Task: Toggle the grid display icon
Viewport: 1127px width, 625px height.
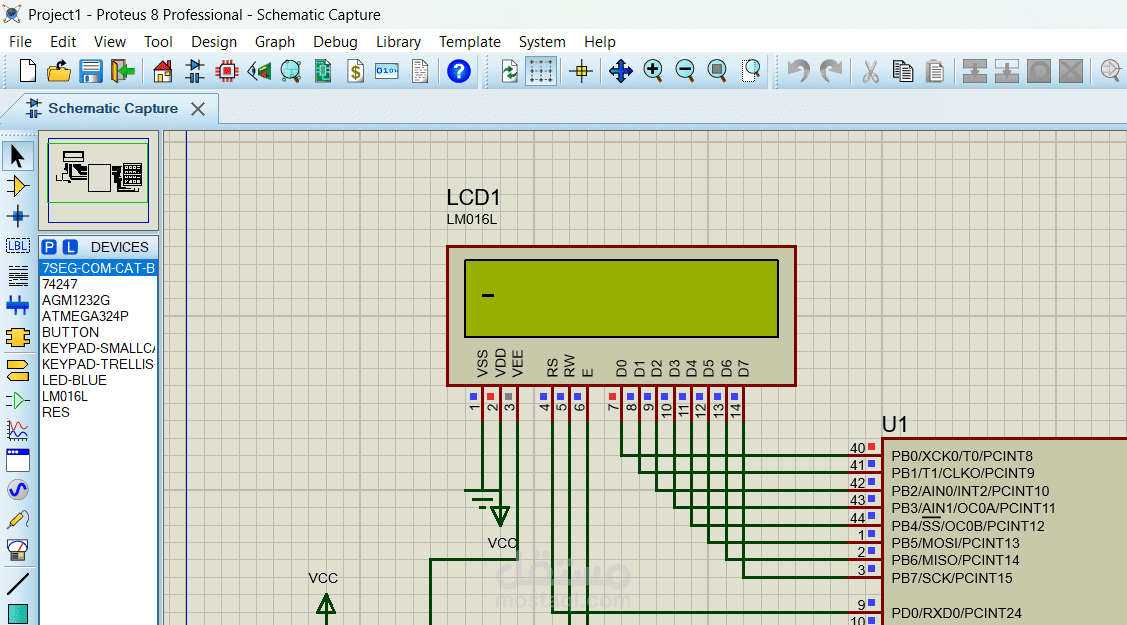Action: pyautogui.click(x=541, y=71)
